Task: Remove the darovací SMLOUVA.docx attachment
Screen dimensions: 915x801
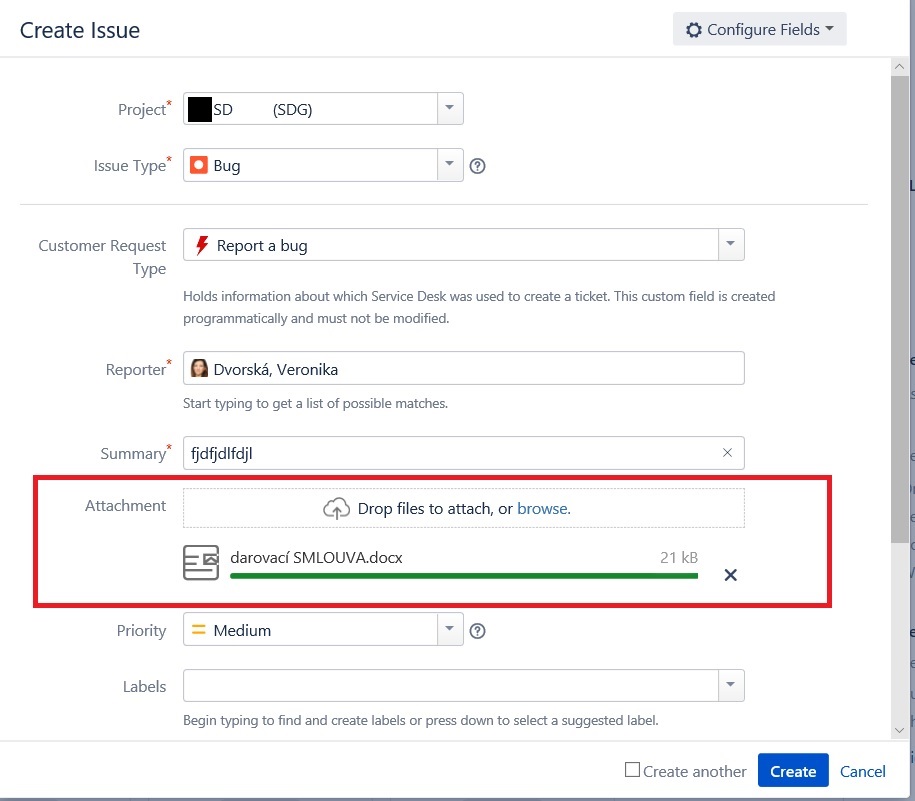Action: [x=730, y=575]
